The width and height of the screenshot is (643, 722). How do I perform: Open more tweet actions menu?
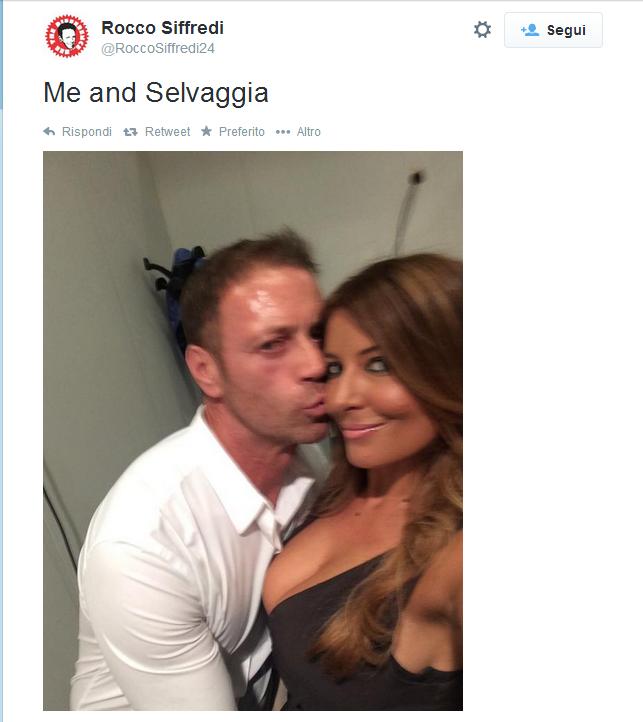[x=298, y=132]
